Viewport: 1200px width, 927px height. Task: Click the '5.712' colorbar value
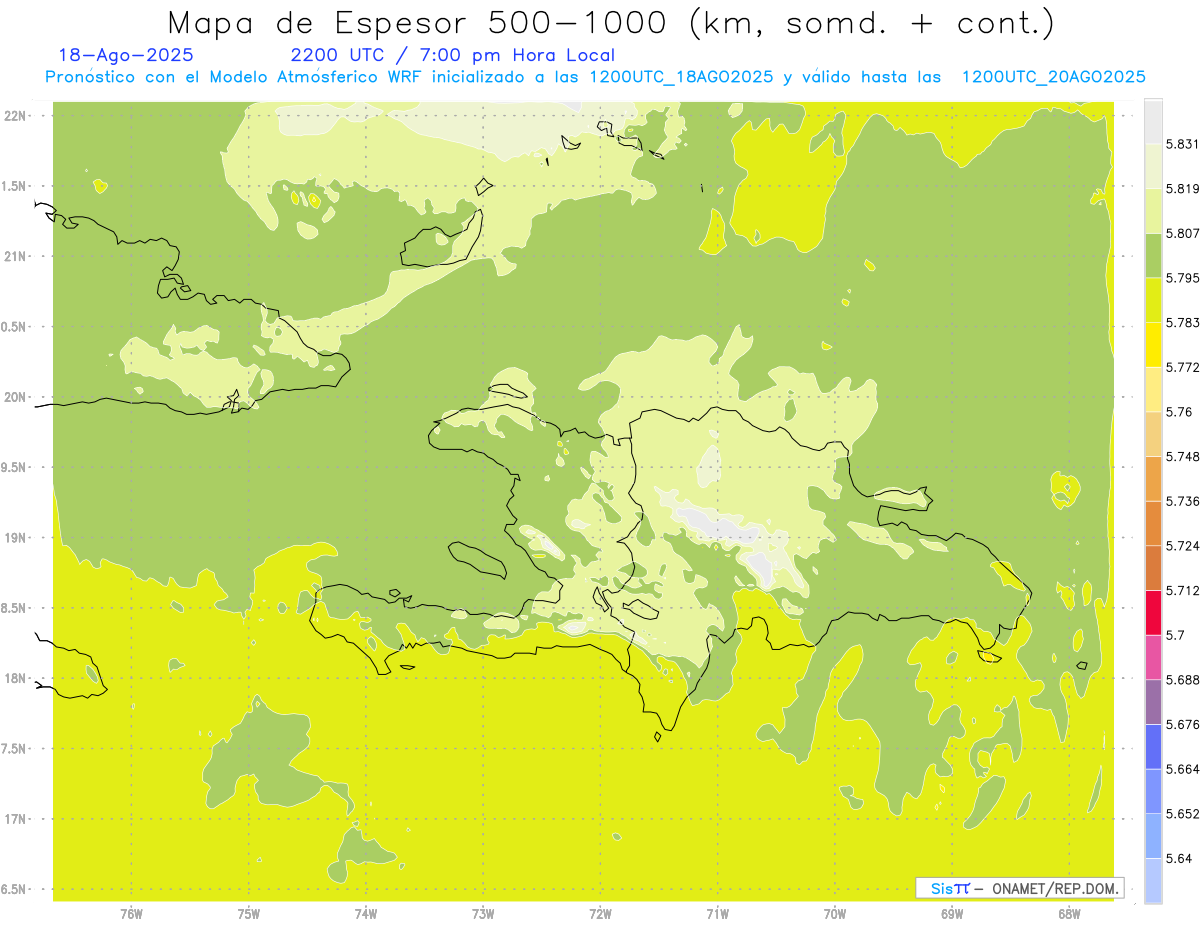tap(1182, 590)
